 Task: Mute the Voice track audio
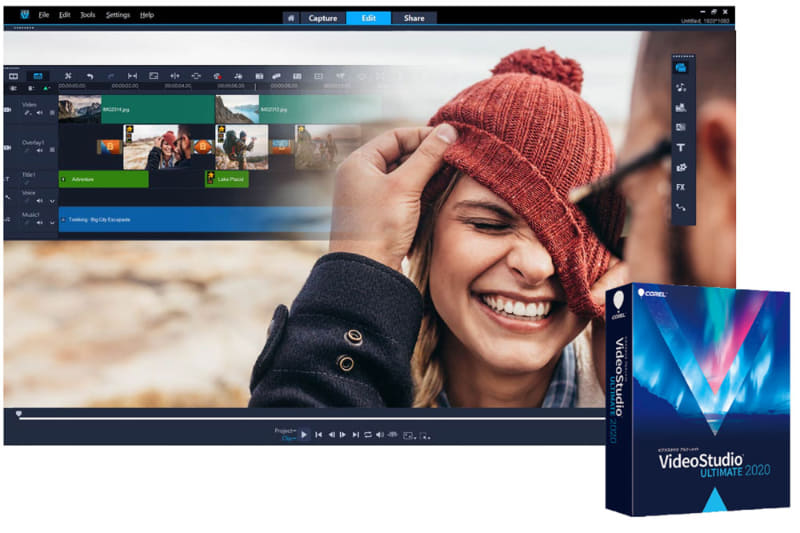[39, 201]
